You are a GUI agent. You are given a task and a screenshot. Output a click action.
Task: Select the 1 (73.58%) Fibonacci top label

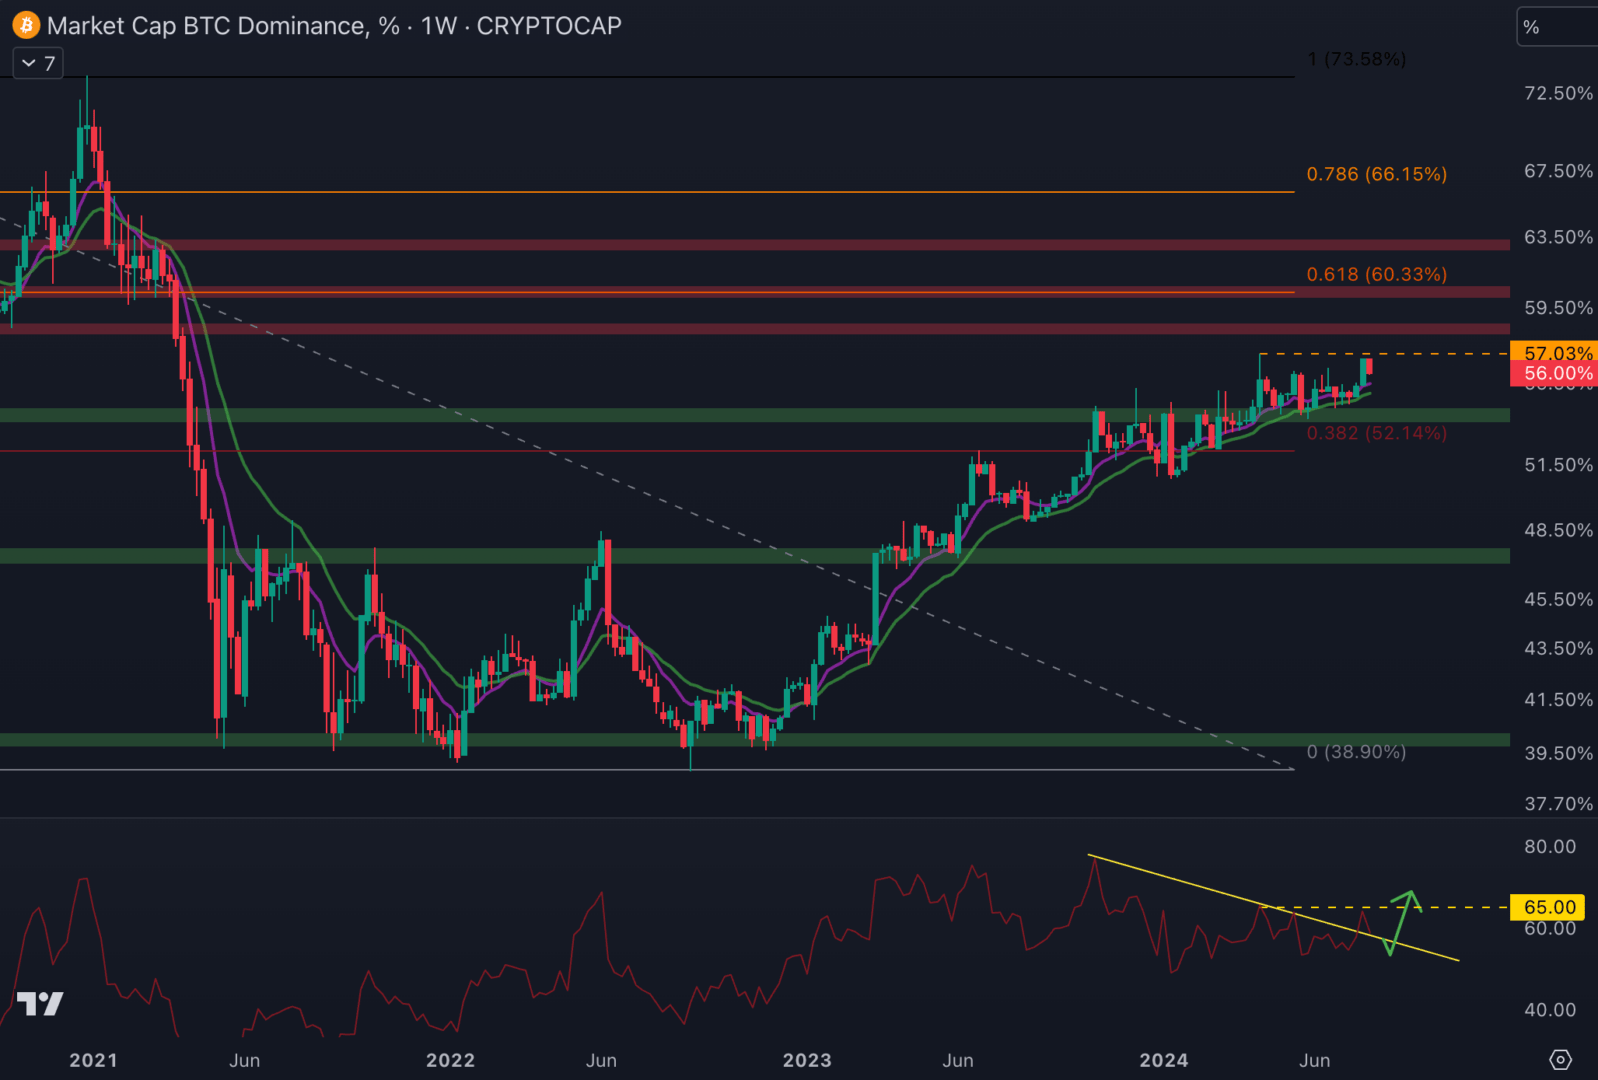1356,59
